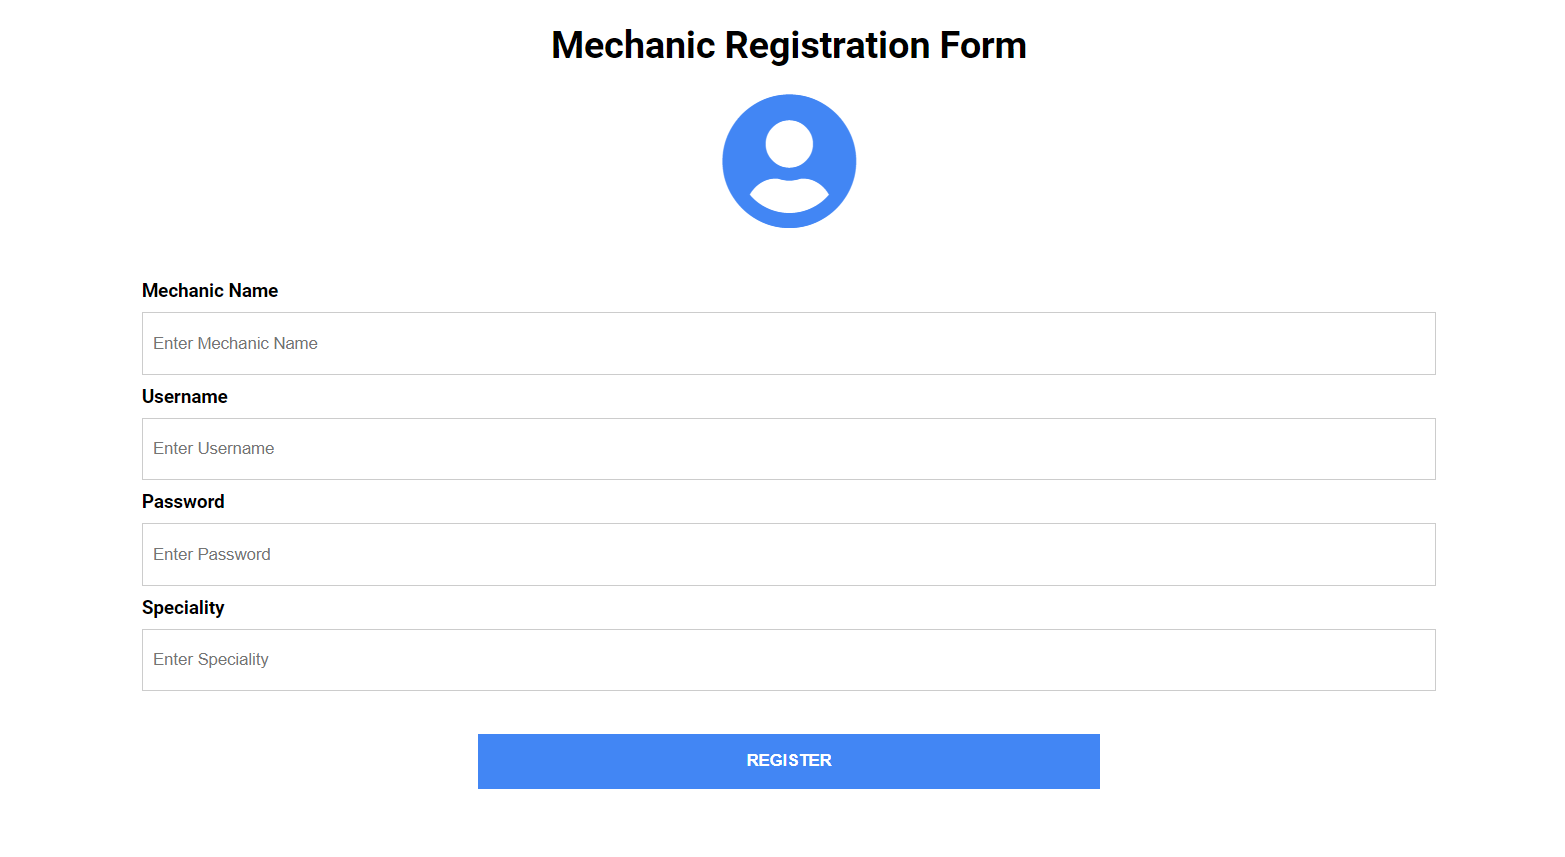Click the empty area right of the avatar
The height and width of the screenshot is (857, 1565).
point(1100,160)
